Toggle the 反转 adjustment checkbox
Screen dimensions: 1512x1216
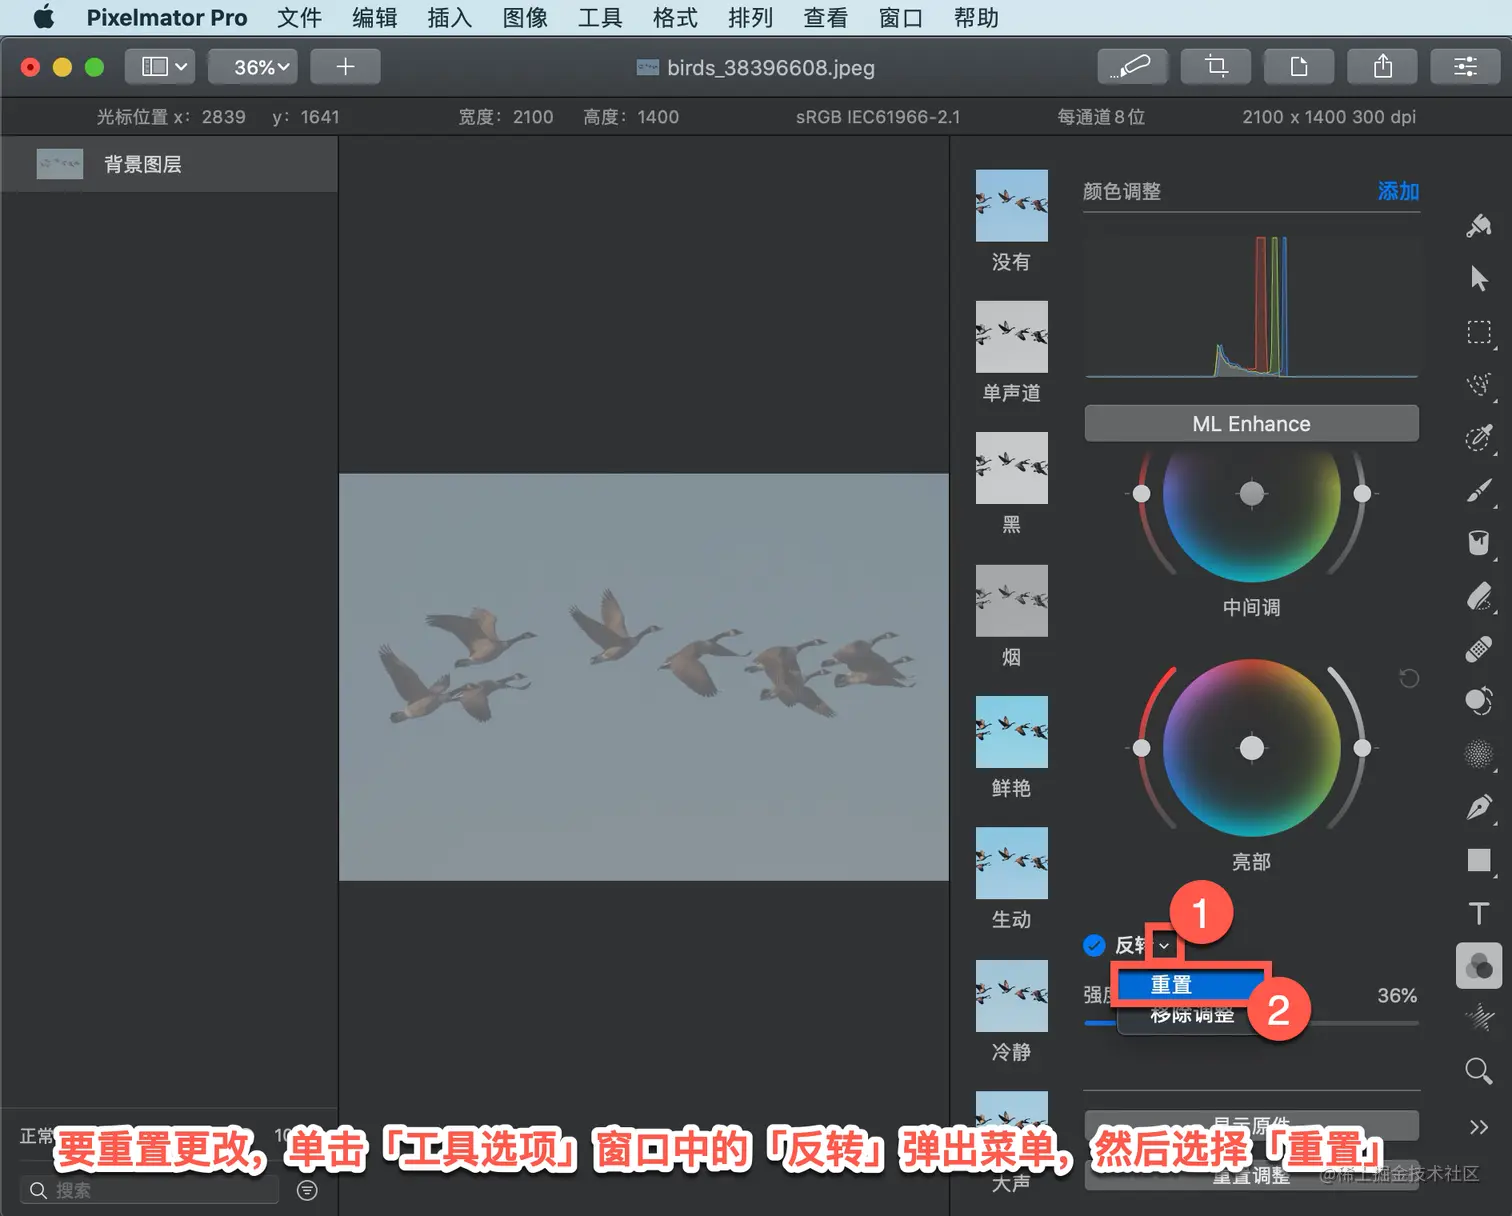coord(1094,945)
